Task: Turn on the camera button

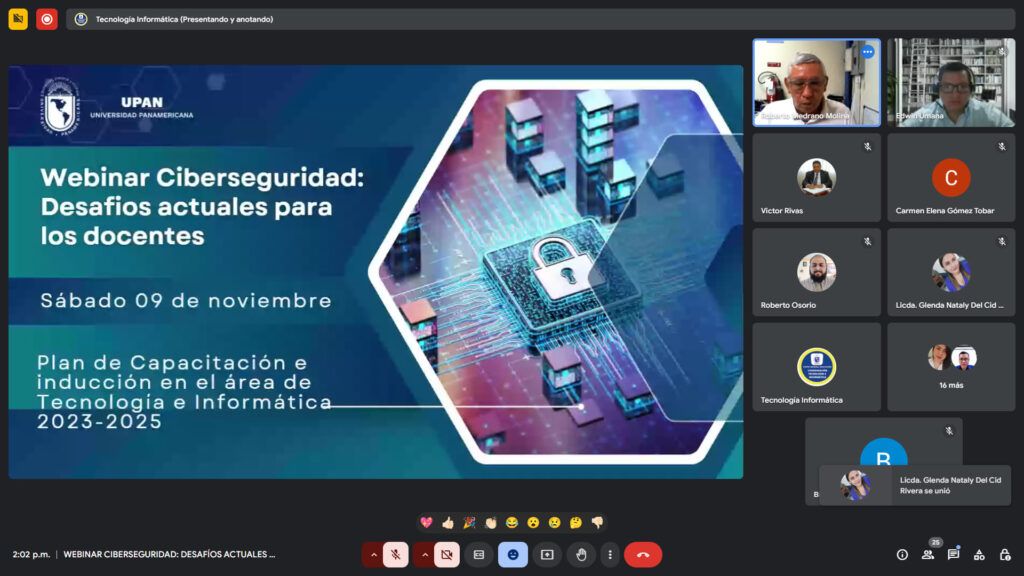Action: click(447, 554)
